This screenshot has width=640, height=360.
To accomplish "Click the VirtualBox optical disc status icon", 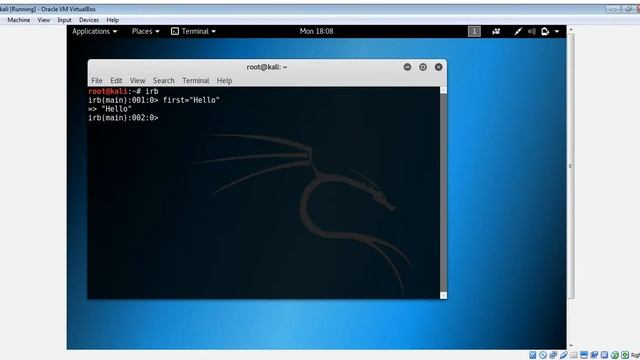I will point(543,355).
